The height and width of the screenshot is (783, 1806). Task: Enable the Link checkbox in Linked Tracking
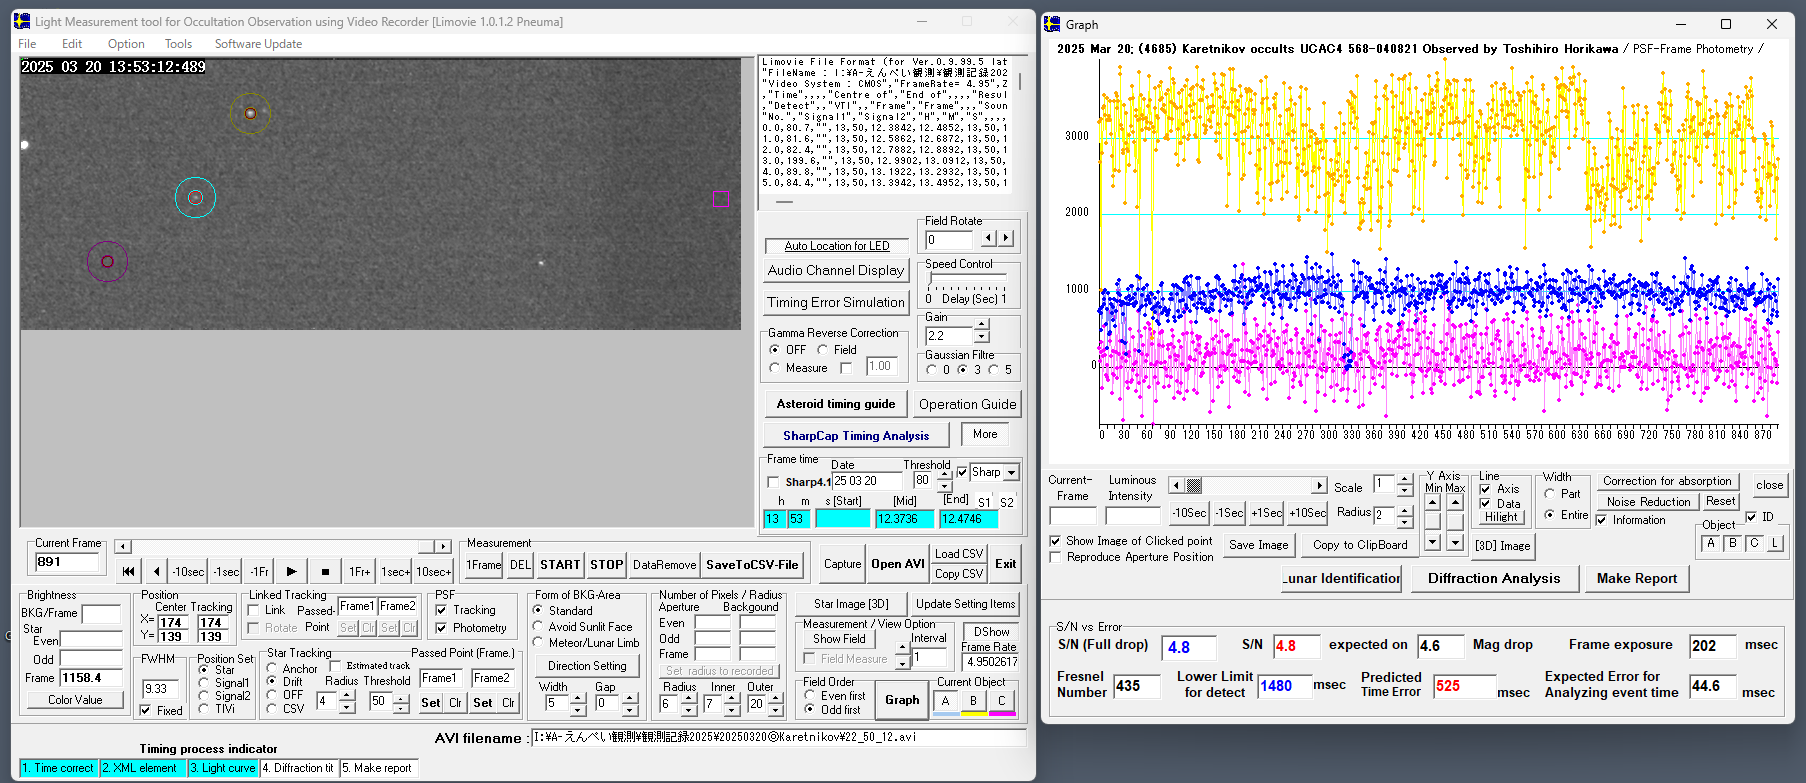[x=254, y=610]
